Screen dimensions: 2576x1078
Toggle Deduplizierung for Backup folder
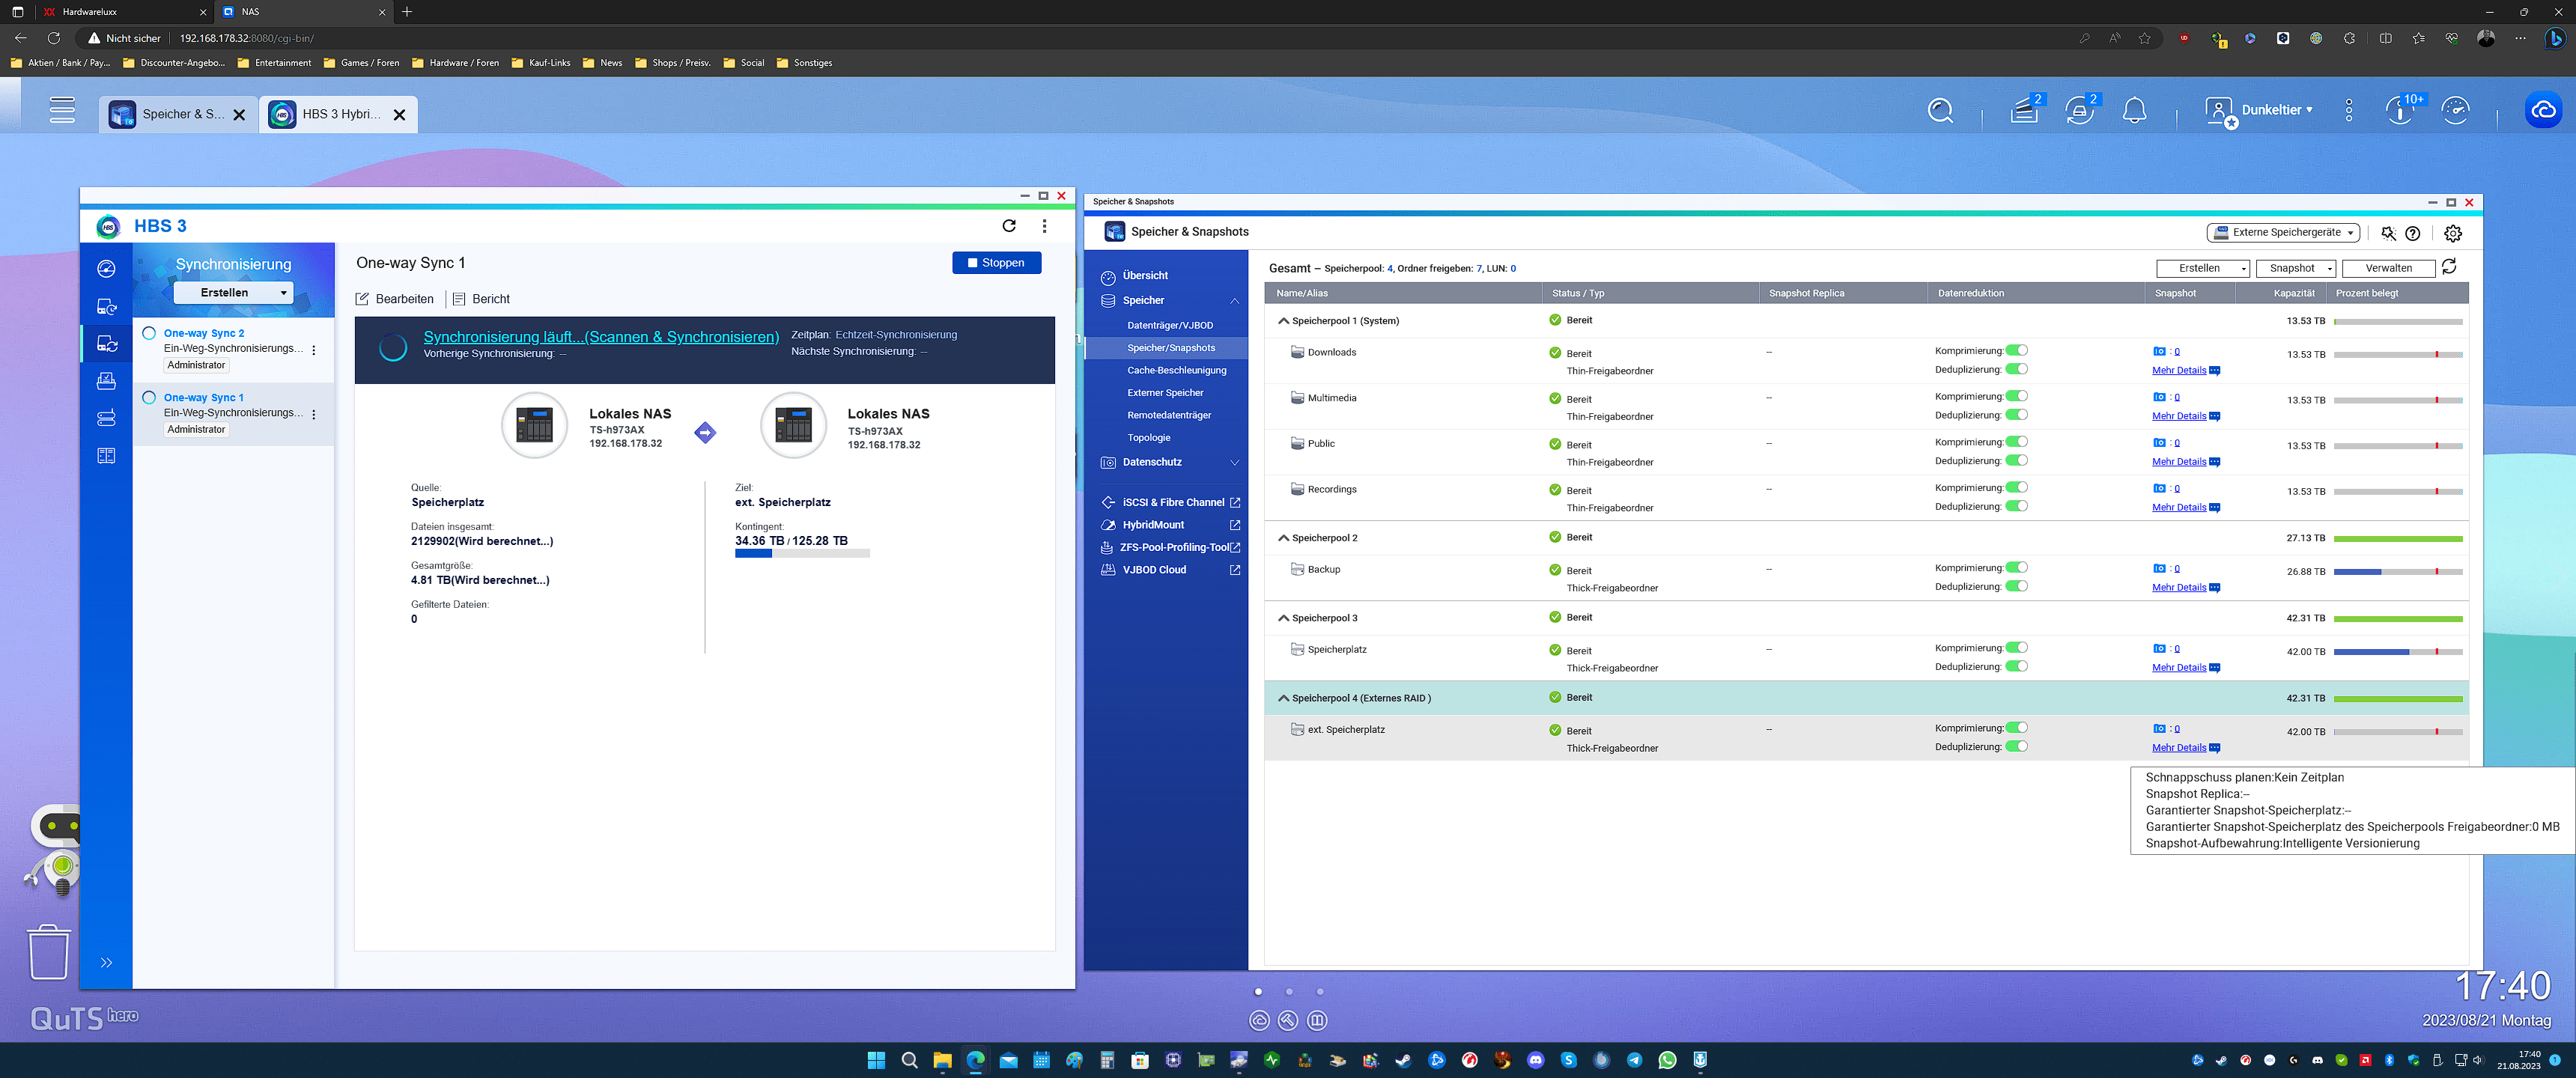(x=2017, y=586)
